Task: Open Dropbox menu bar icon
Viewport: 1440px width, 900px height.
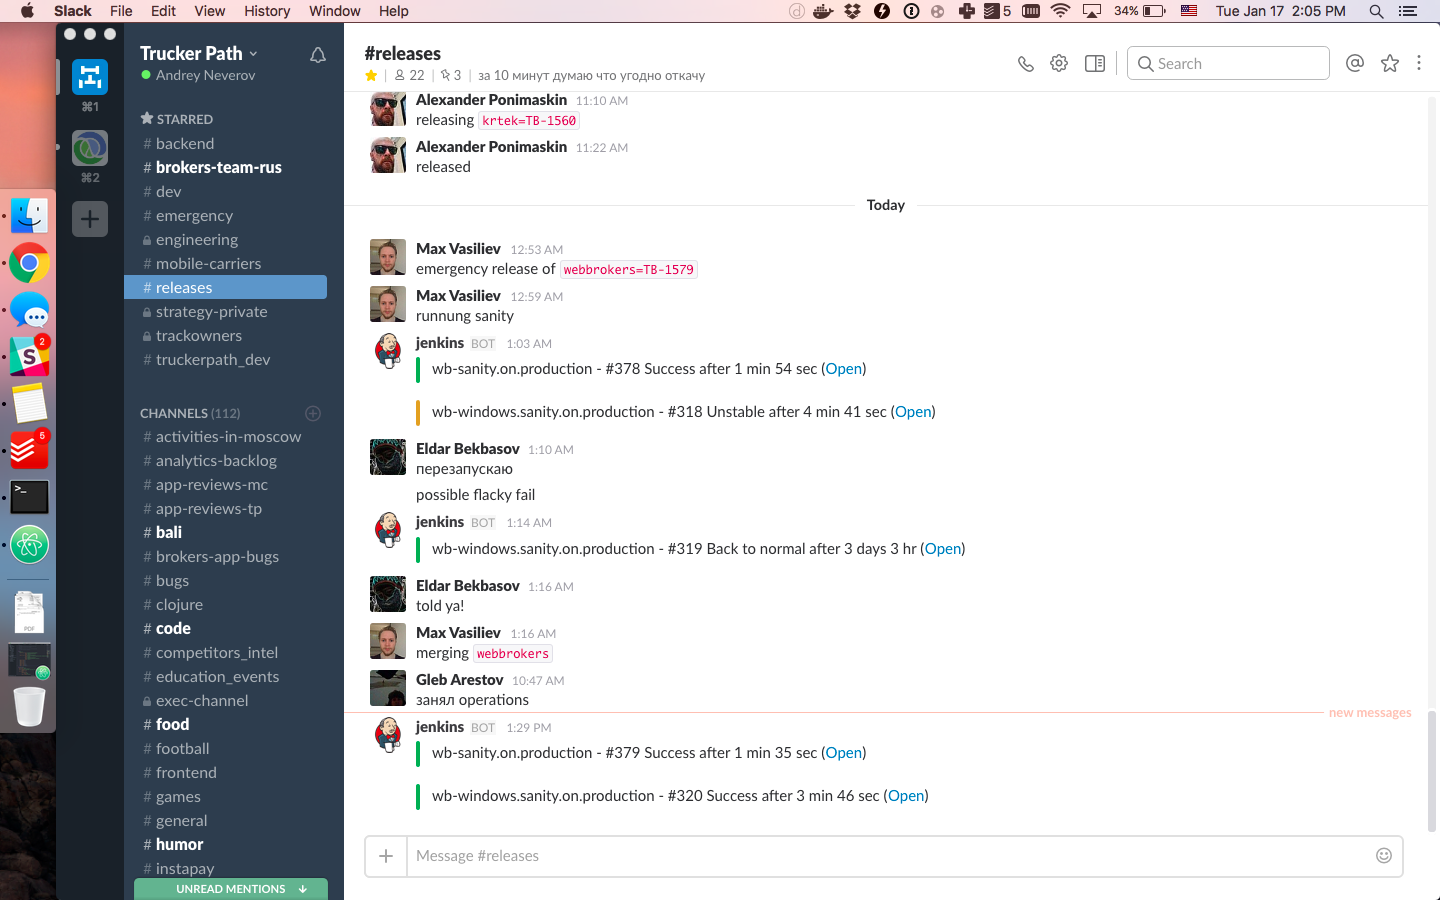Action: 852,11
